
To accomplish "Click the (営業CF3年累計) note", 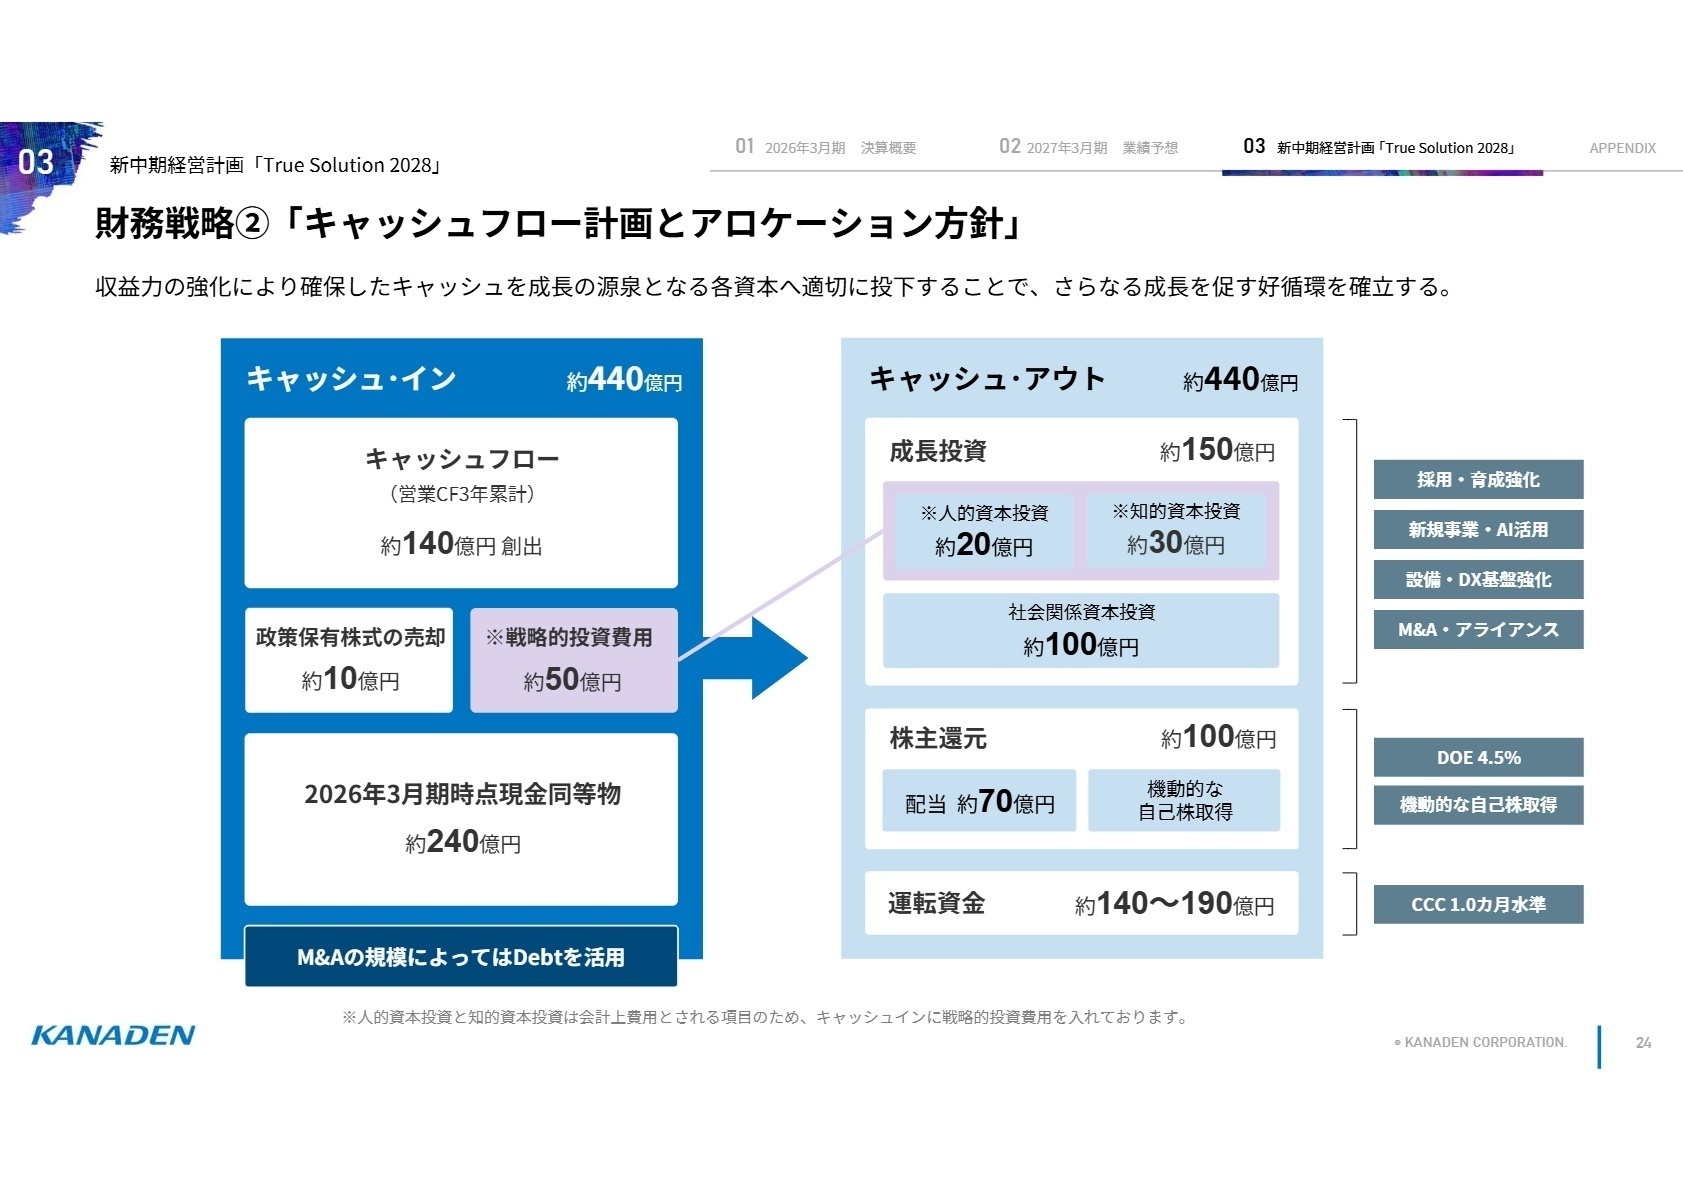I will coord(461,494).
